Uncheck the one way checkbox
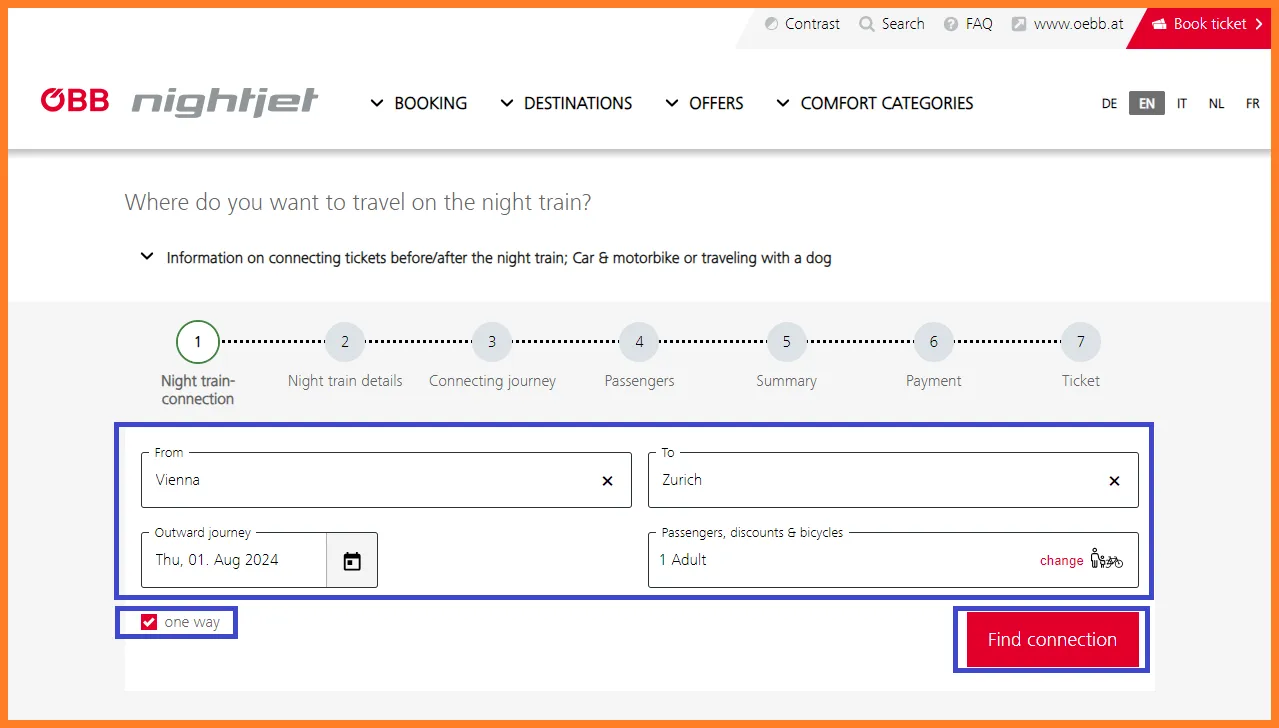 coord(149,622)
